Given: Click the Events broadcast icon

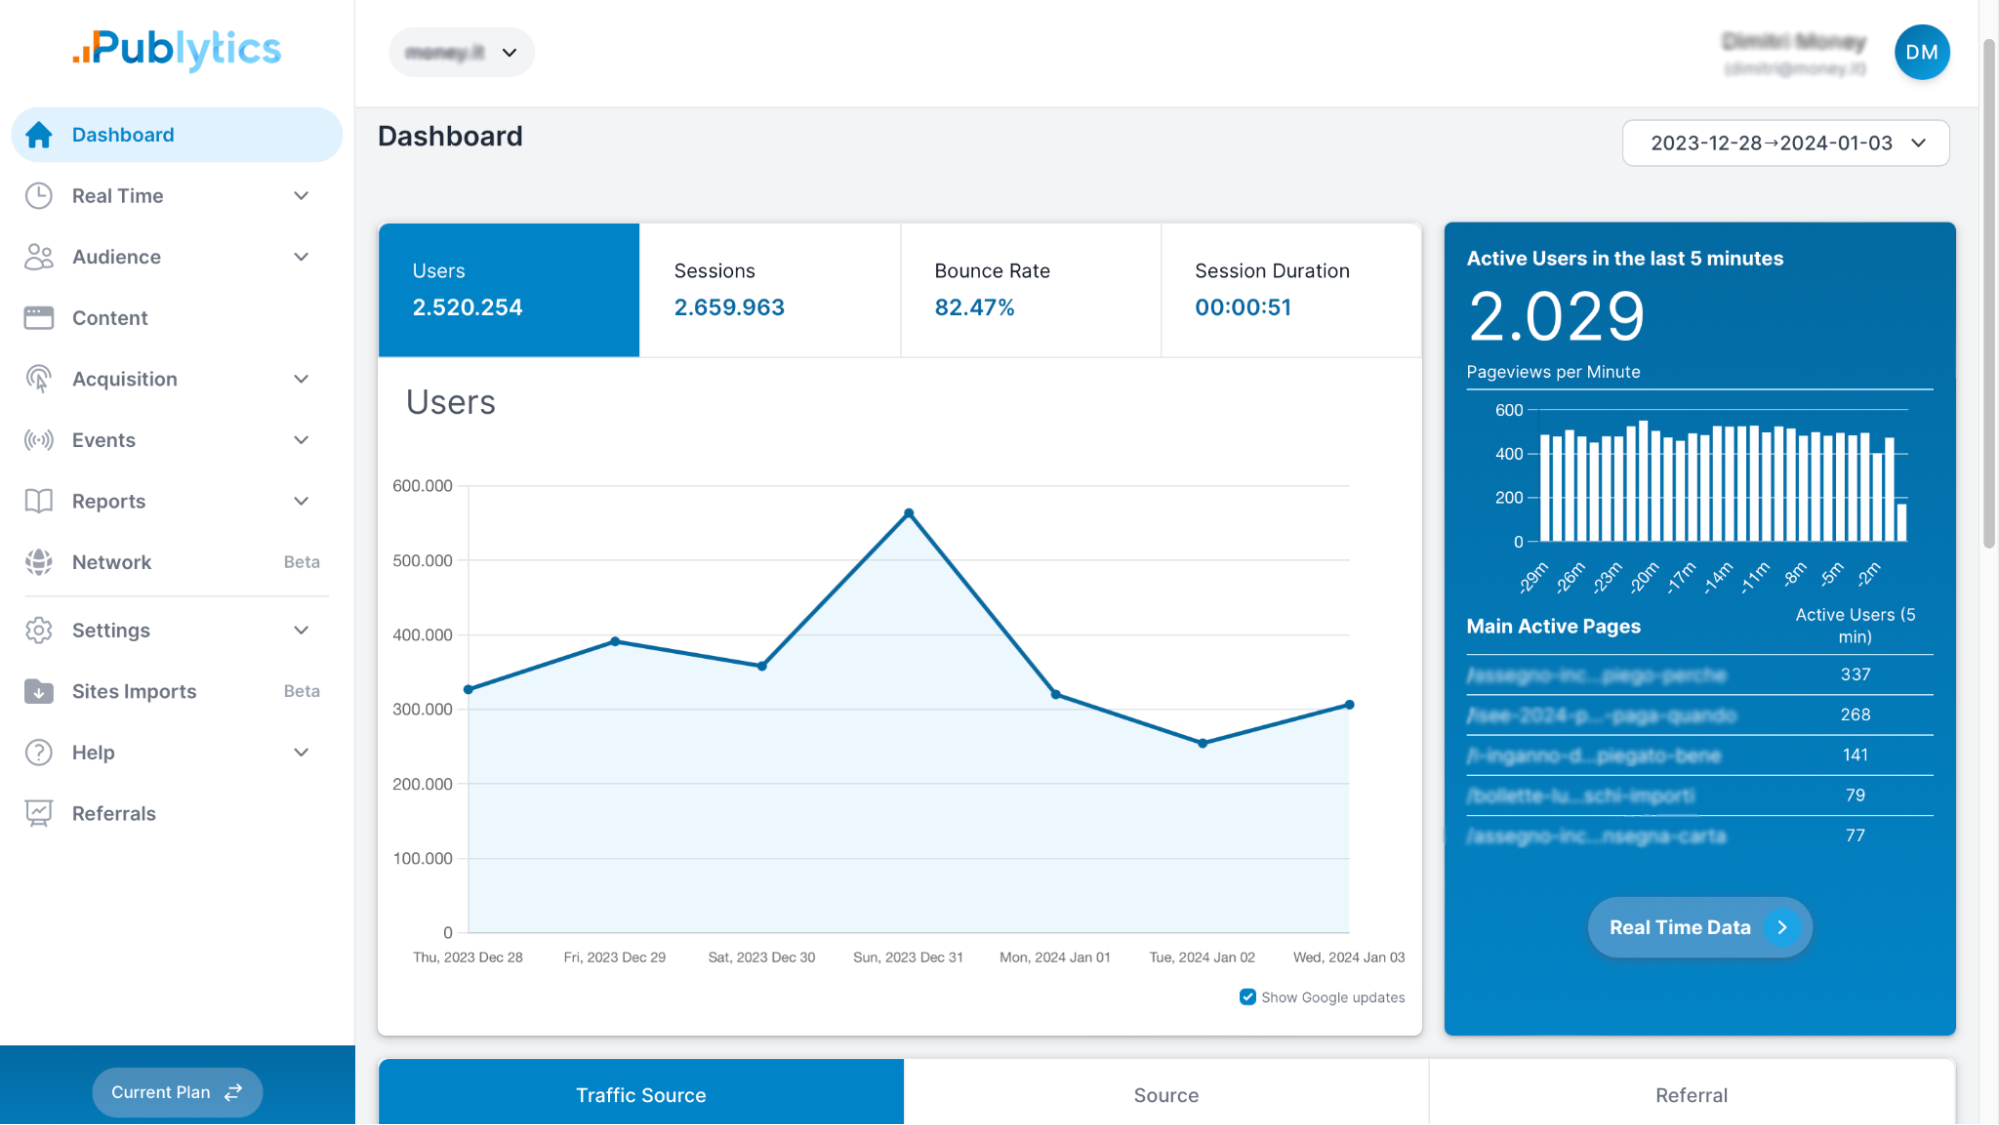Looking at the screenshot, I should click(39, 440).
